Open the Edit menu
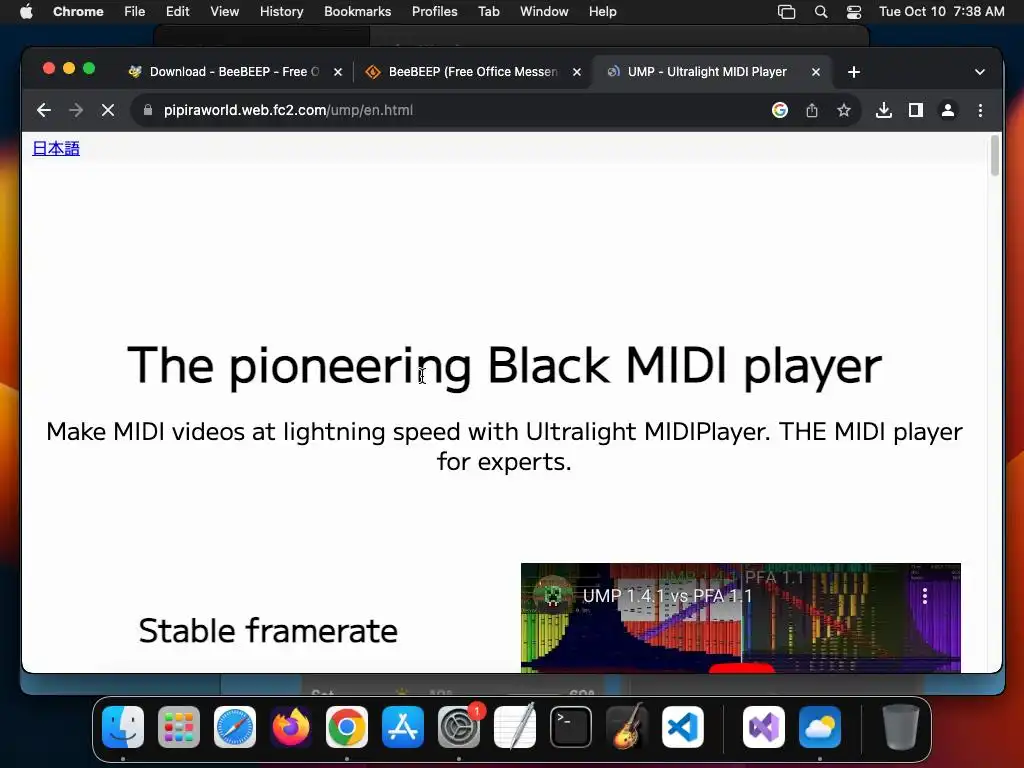The height and width of the screenshot is (768, 1024). [178, 12]
